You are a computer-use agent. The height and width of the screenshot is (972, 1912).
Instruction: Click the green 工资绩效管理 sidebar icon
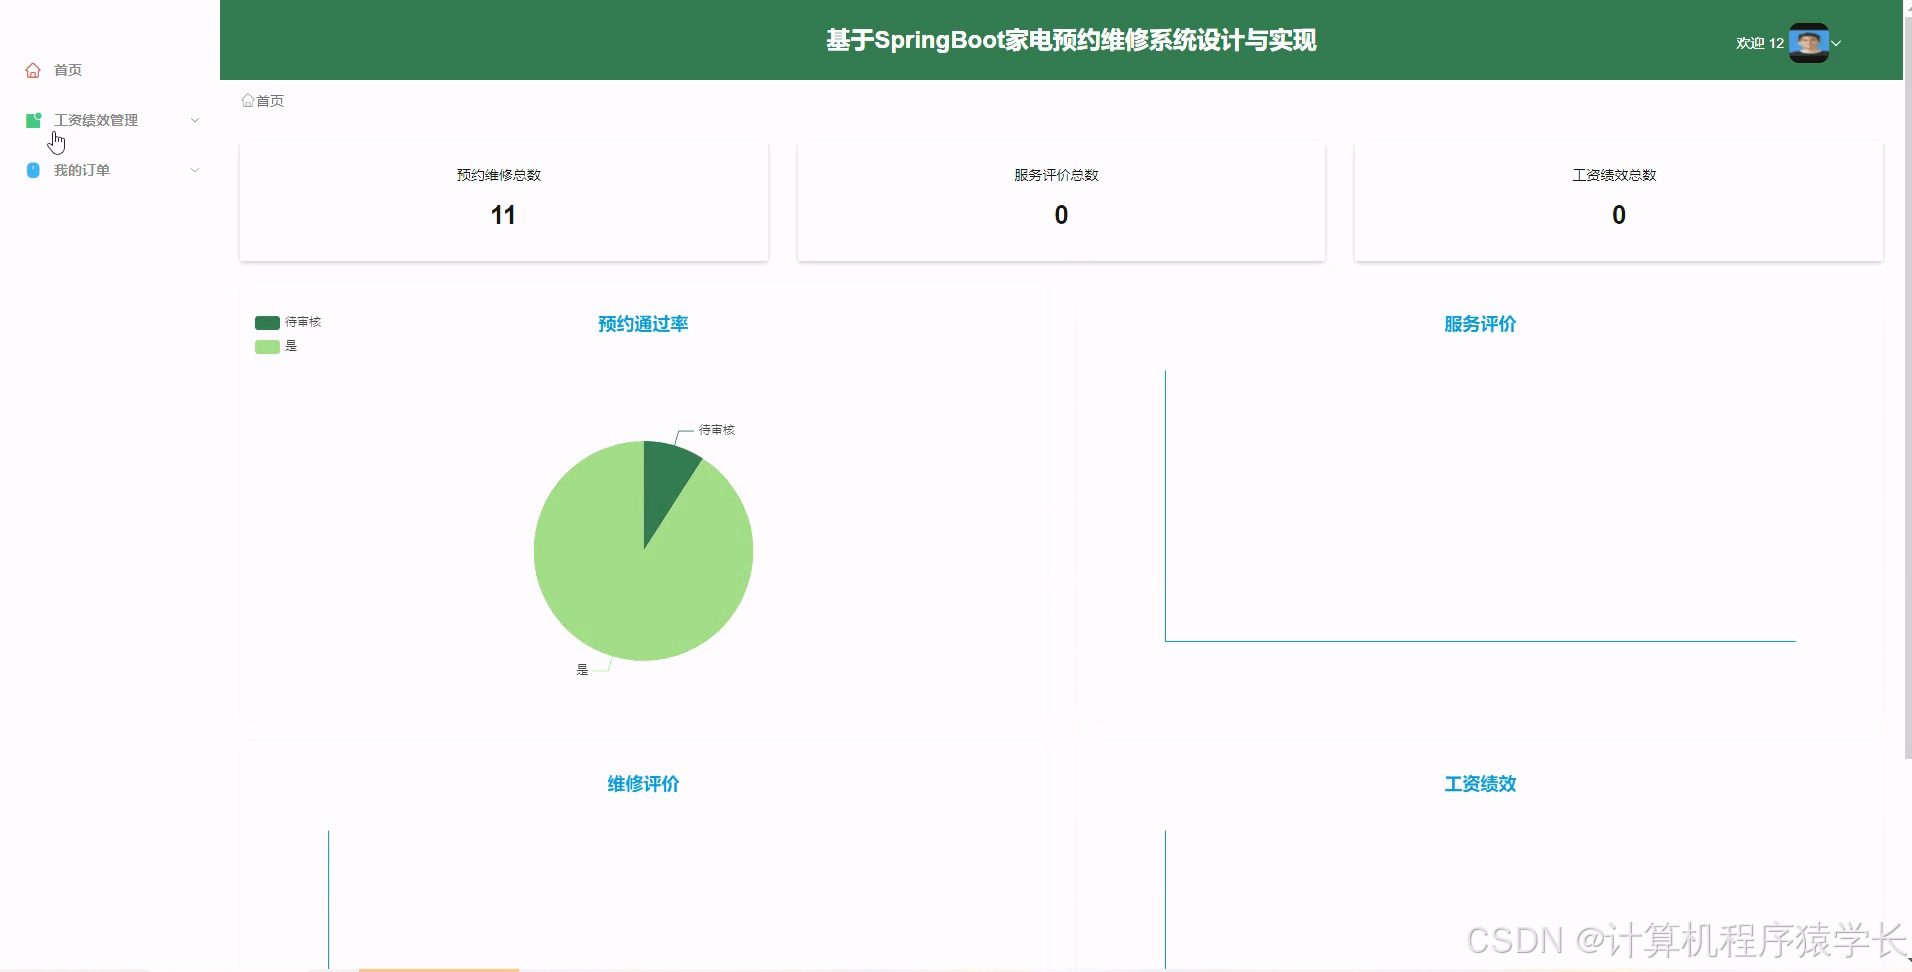pos(33,120)
